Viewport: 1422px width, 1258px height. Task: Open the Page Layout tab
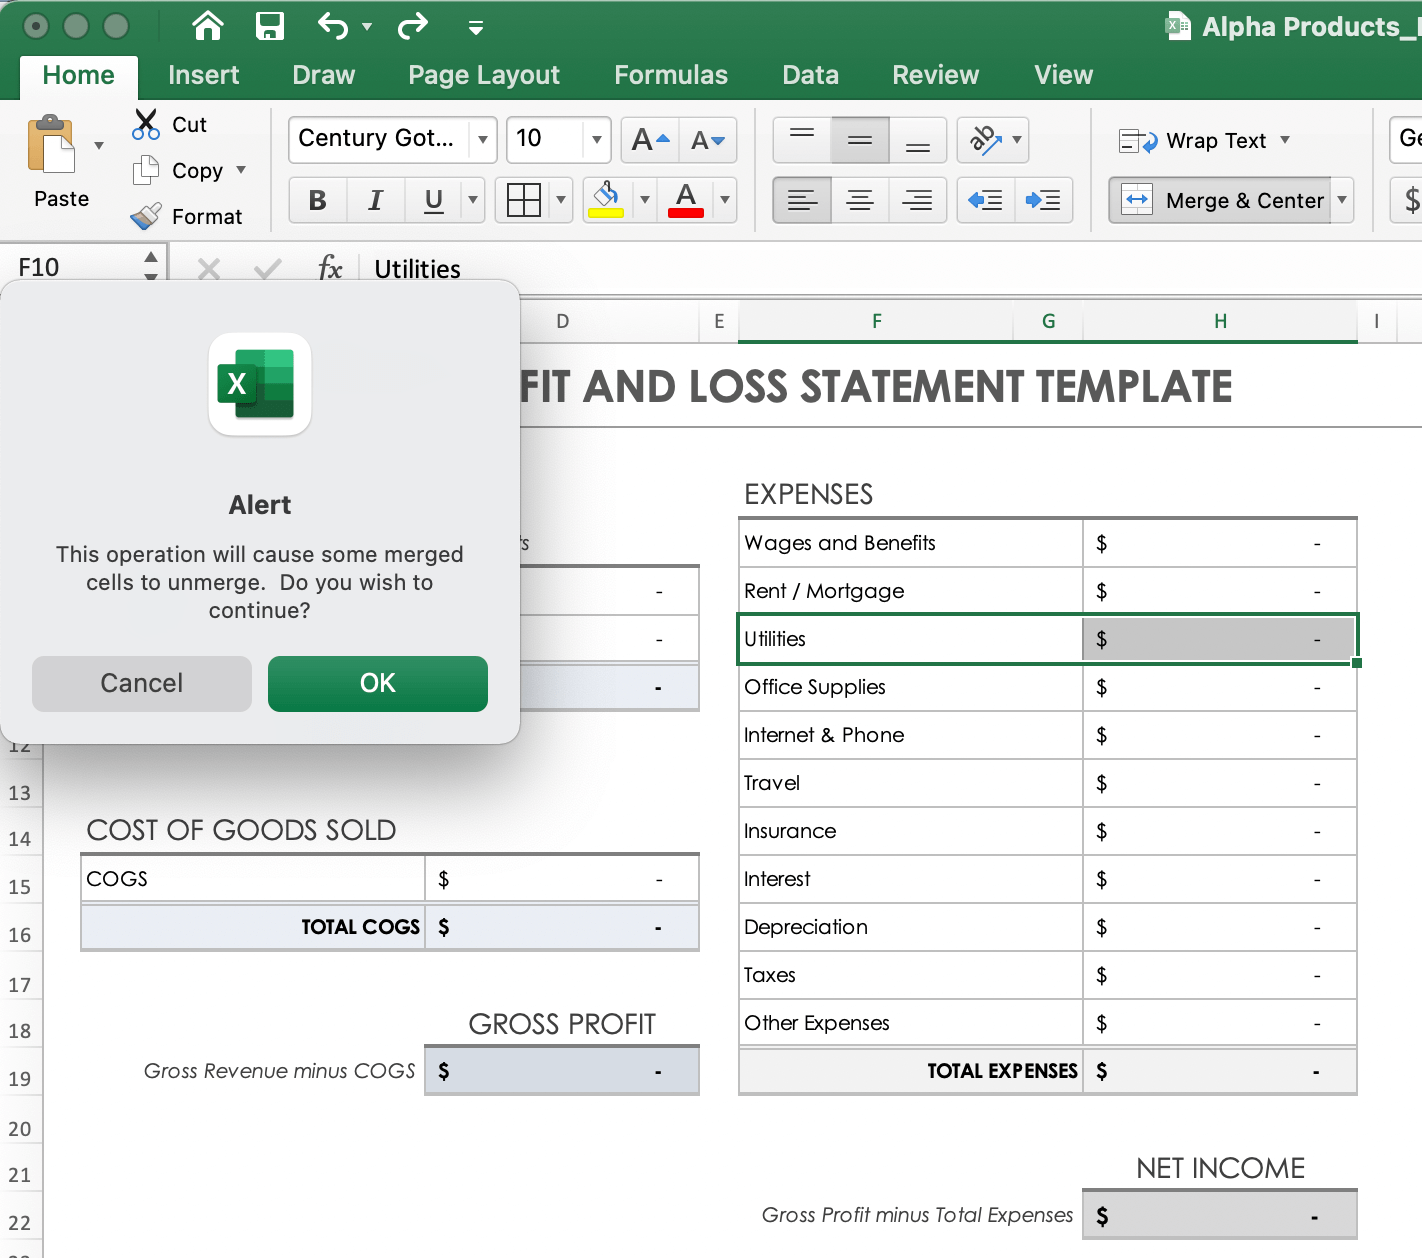484,75
